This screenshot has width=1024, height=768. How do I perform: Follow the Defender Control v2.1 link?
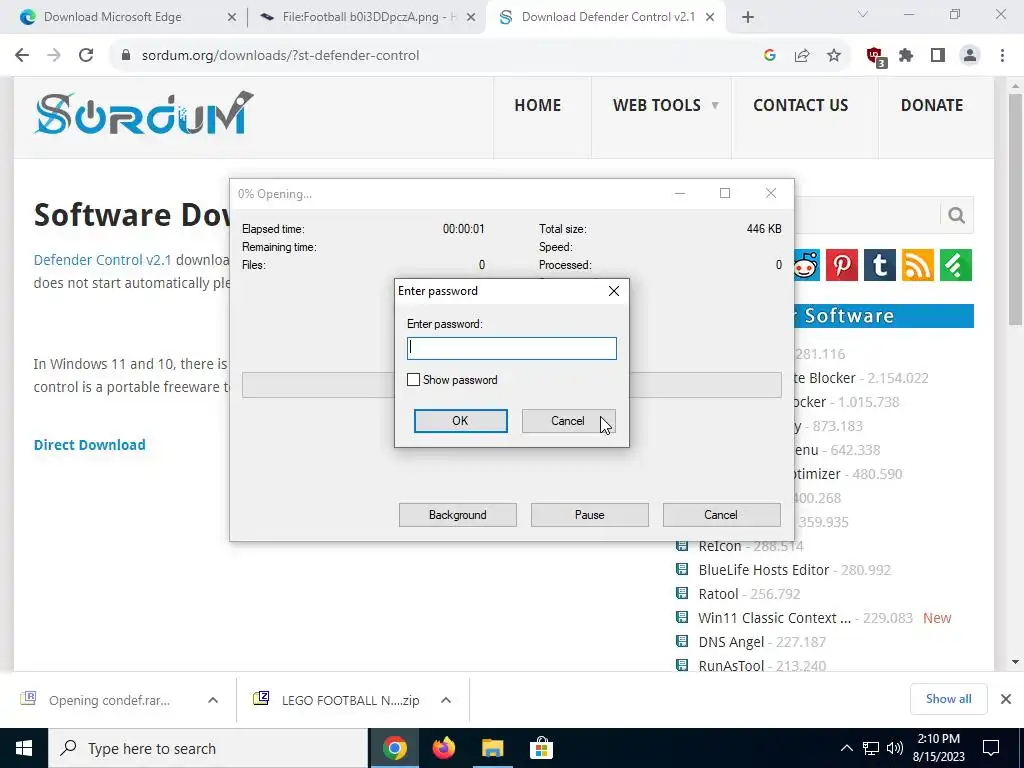103,260
